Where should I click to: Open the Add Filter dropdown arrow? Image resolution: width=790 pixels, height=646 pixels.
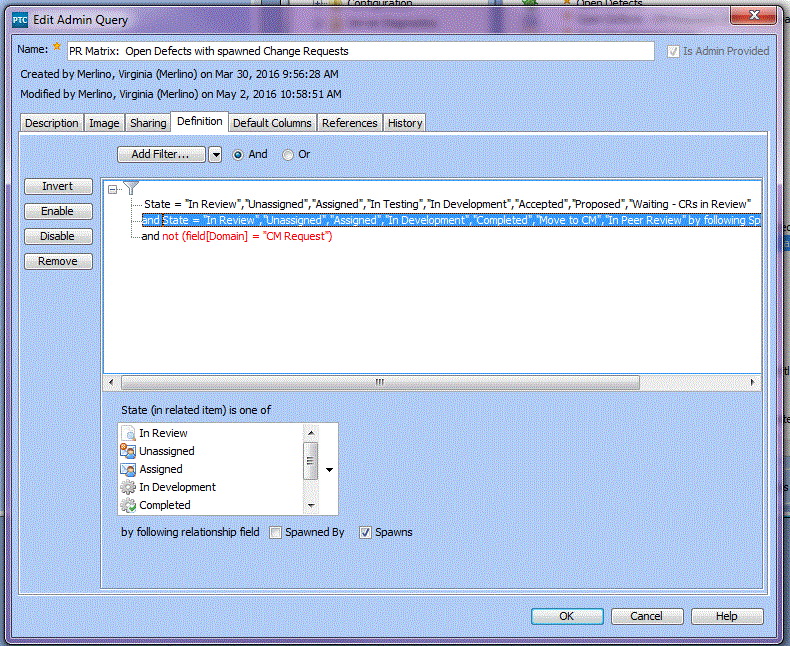(x=215, y=155)
